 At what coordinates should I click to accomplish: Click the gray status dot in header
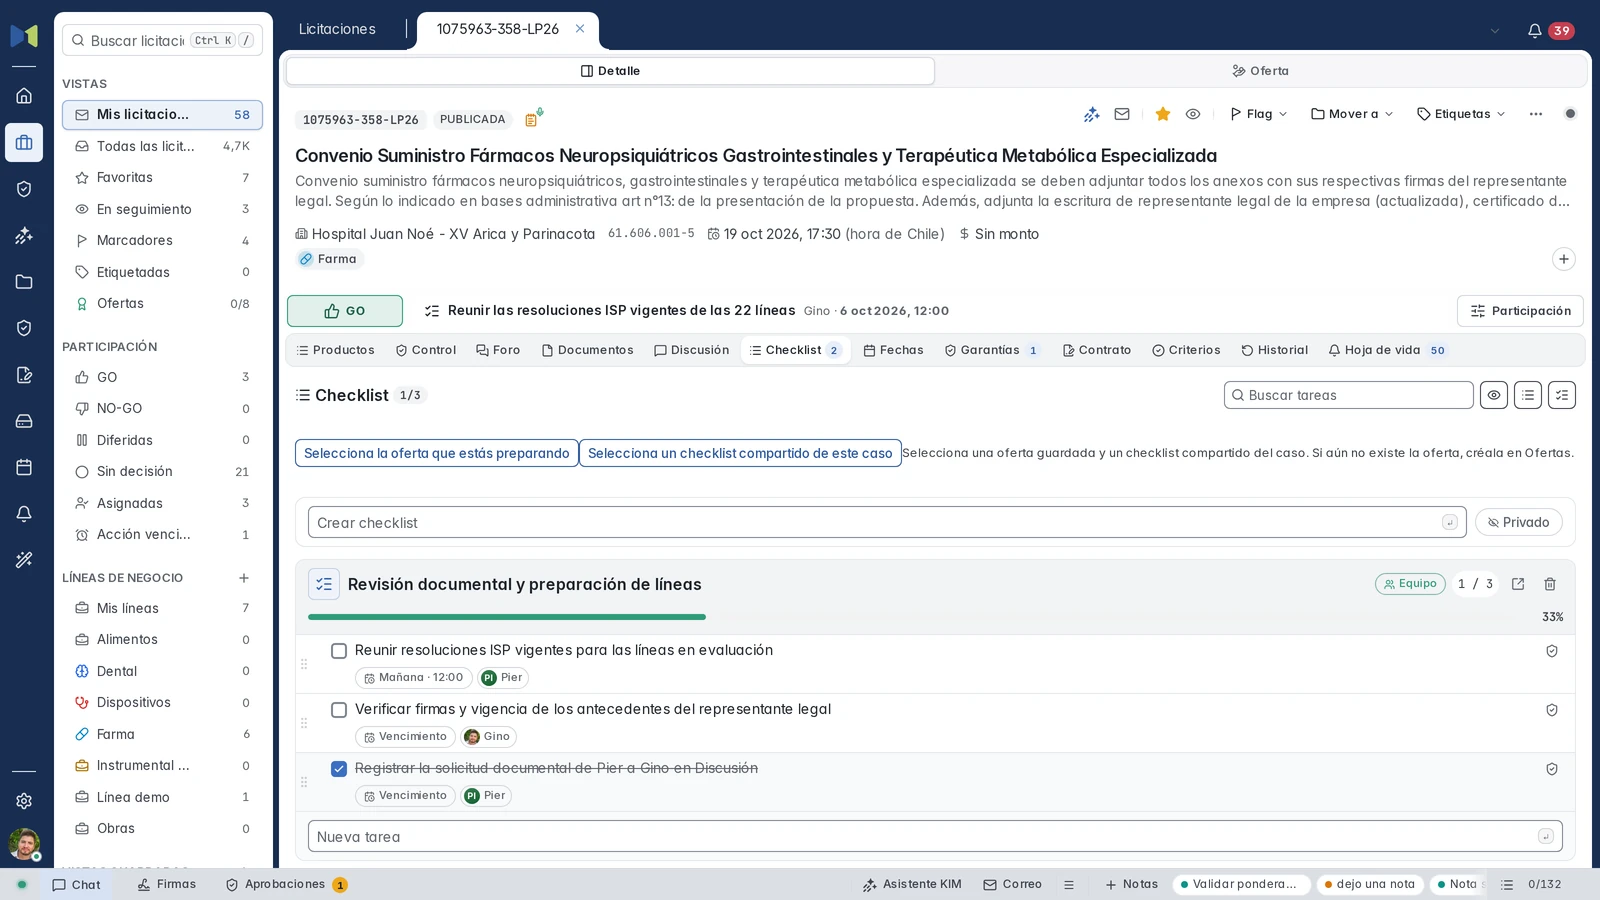point(1570,114)
